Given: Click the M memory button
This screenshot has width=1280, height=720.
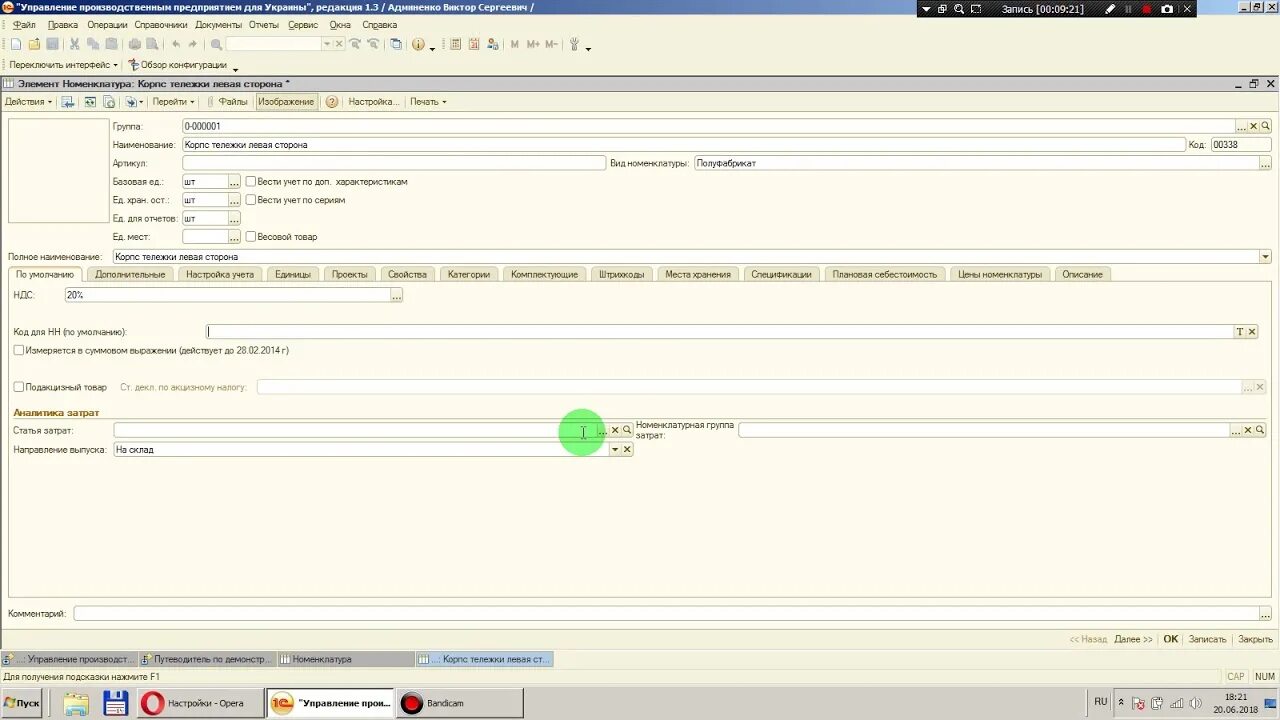Looking at the screenshot, I should [515, 44].
